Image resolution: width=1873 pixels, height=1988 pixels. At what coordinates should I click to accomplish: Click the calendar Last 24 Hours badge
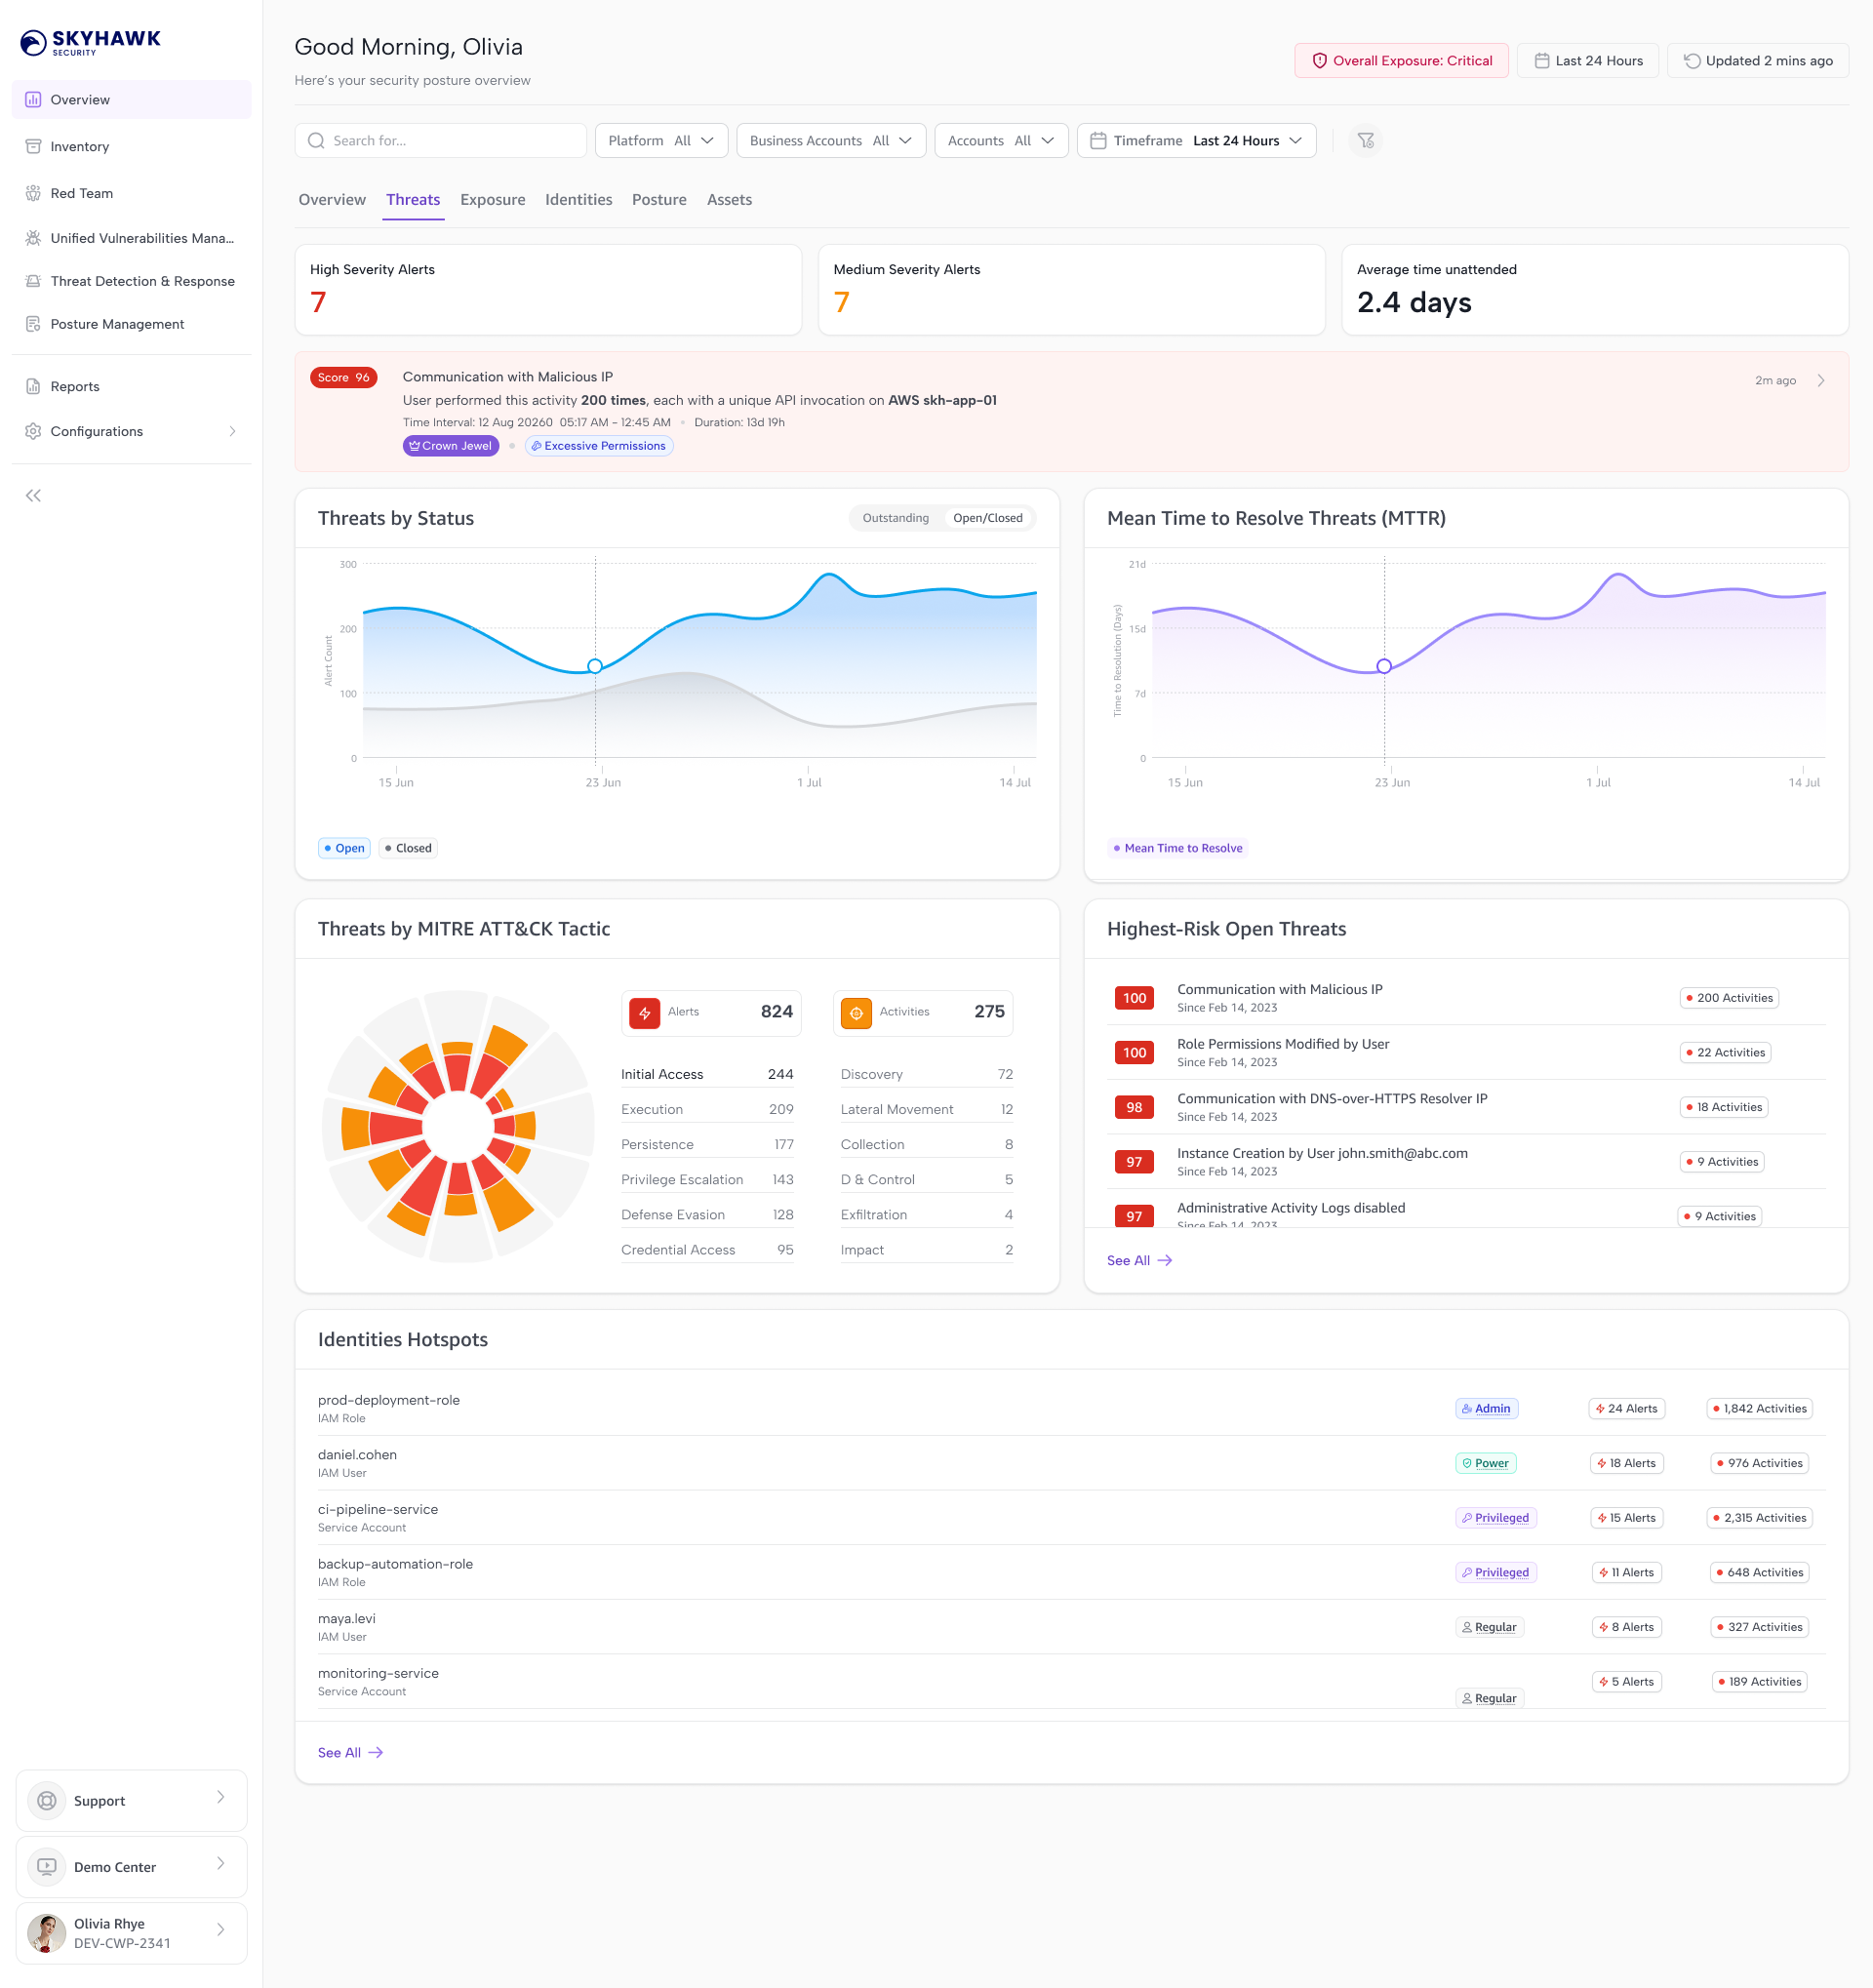[x=1587, y=61]
